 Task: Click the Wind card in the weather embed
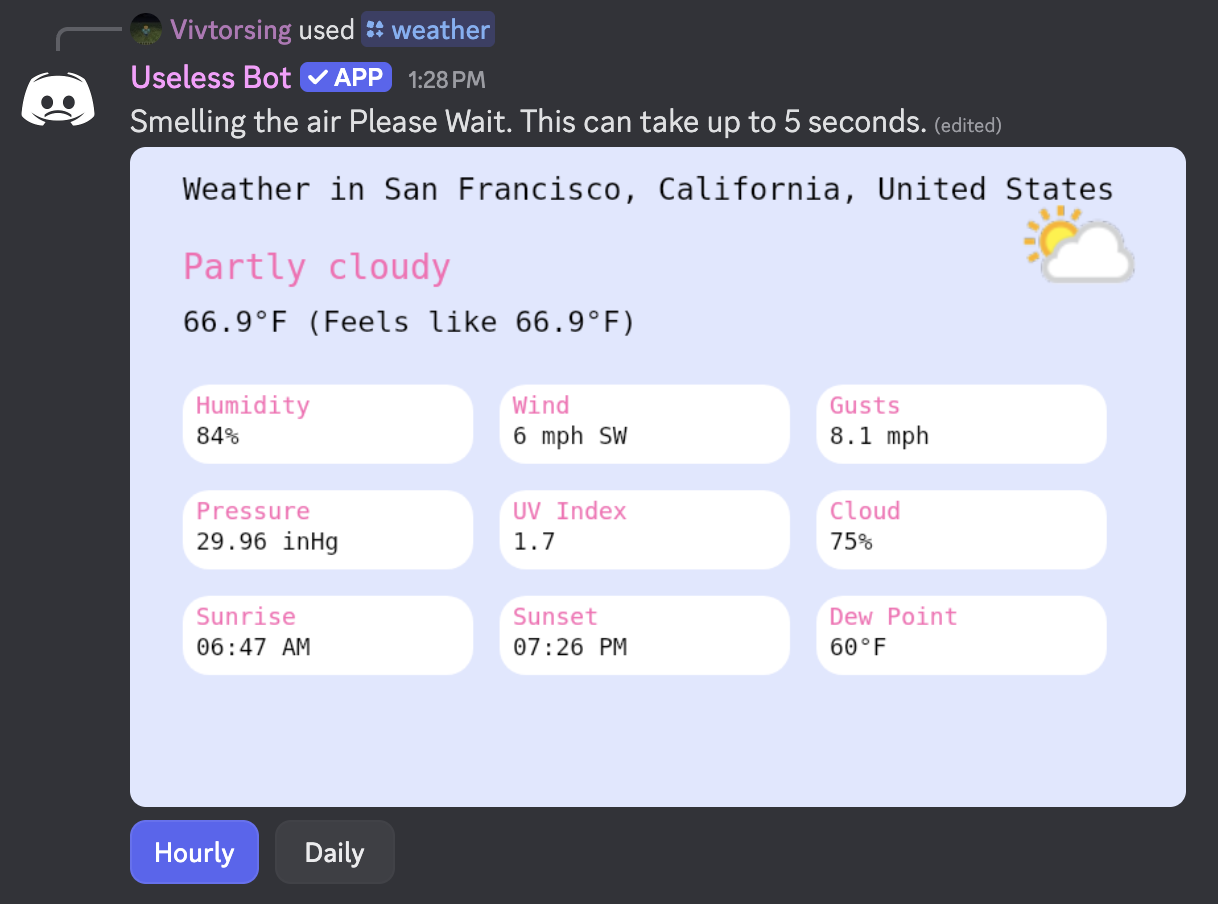point(644,424)
